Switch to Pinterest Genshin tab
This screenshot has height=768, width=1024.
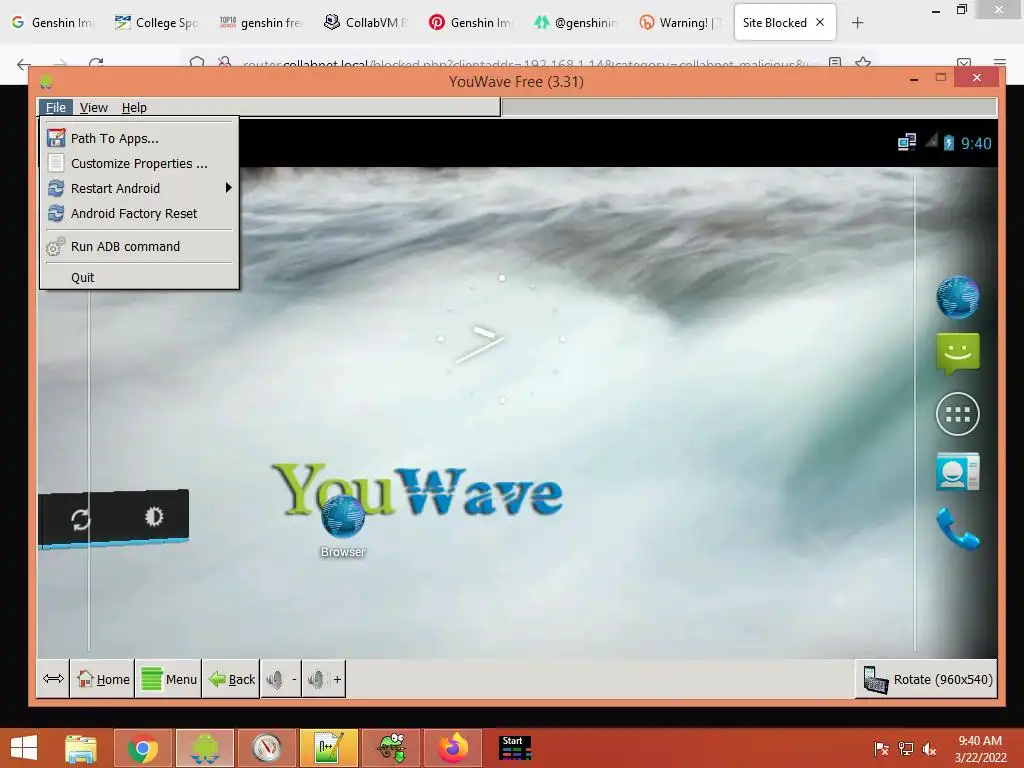(470, 22)
